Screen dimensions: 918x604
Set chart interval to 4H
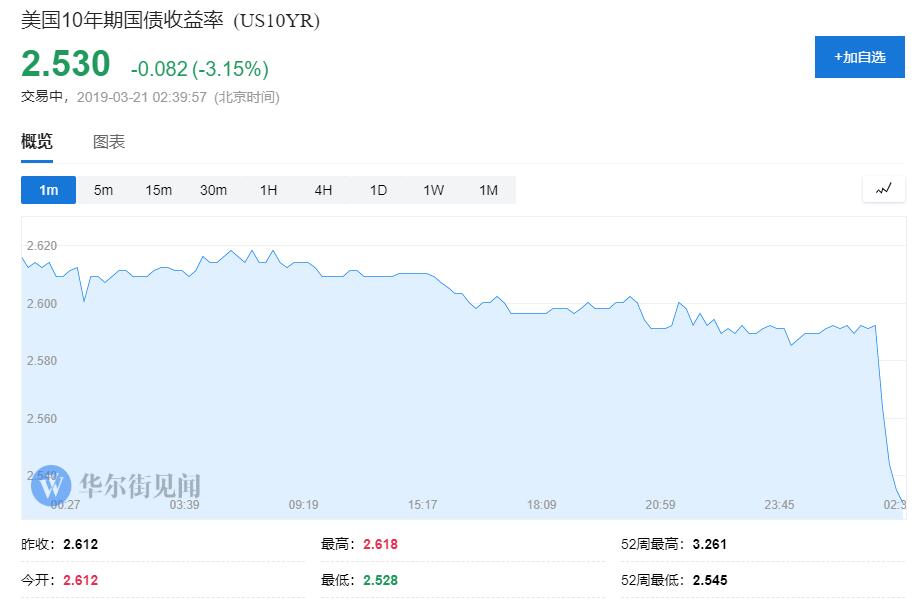click(x=323, y=190)
